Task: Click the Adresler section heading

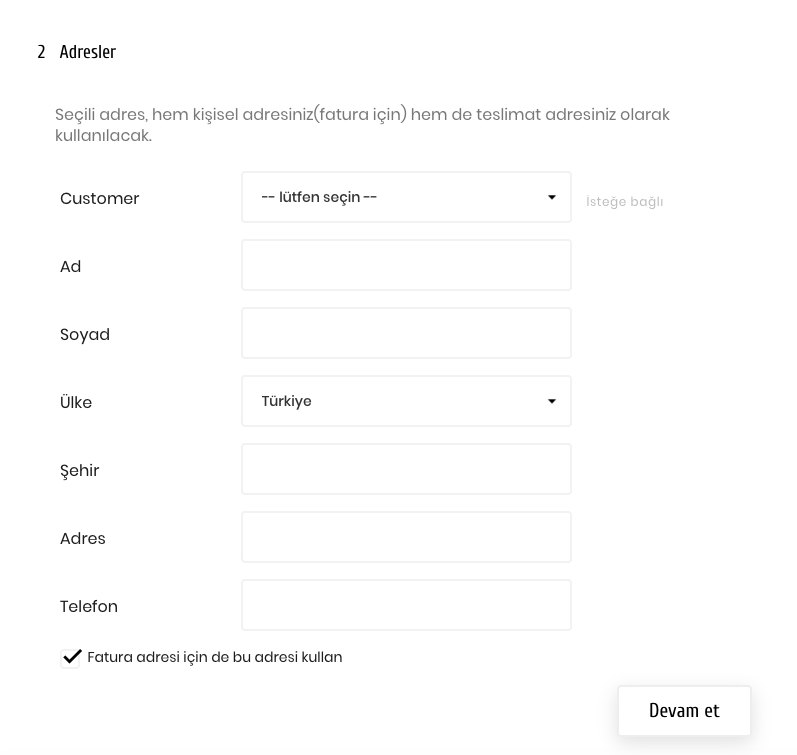Action: (87, 52)
